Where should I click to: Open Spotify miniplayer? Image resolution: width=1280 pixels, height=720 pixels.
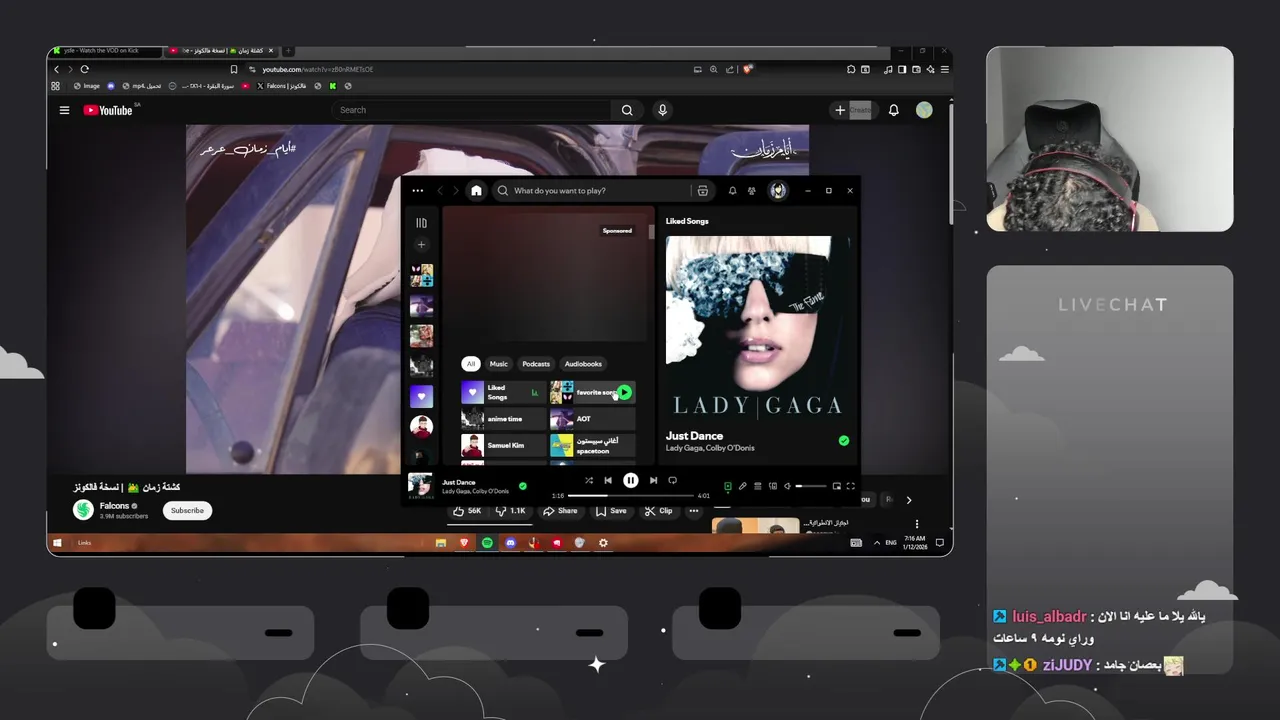coord(836,486)
